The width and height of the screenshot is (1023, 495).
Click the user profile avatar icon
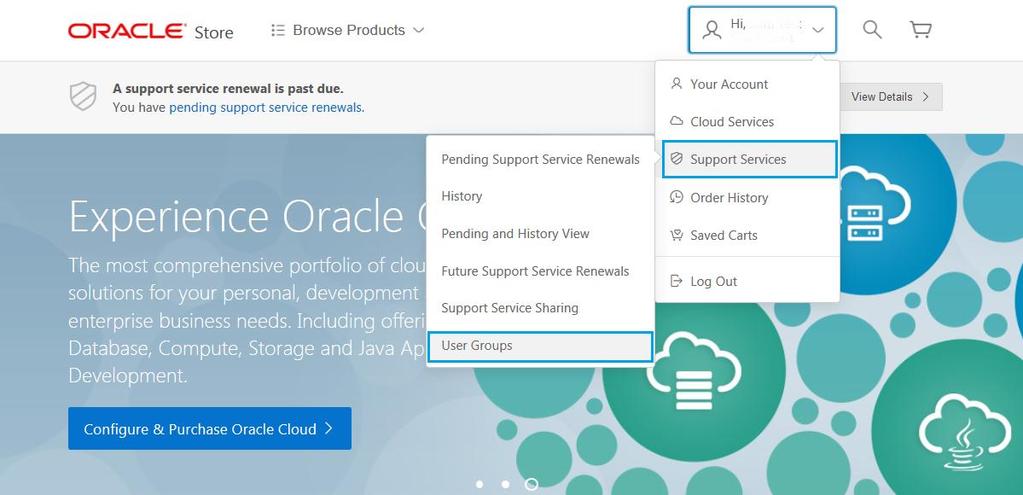point(712,29)
